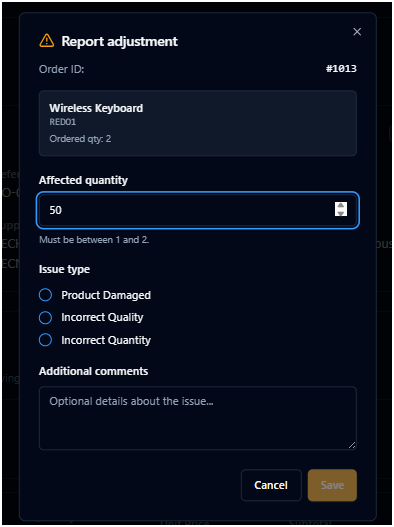Select the Incorrect Quantity radio button
The height and width of the screenshot is (527, 394).
pyautogui.click(x=45, y=340)
